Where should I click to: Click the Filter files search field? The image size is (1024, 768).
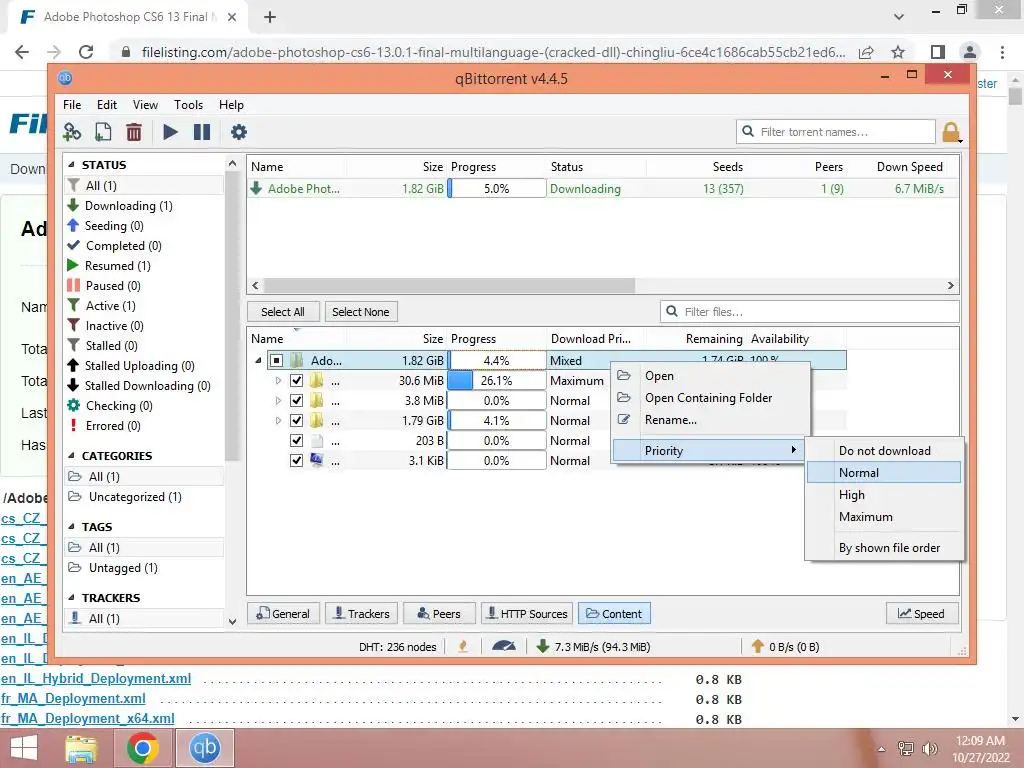click(810, 312)
